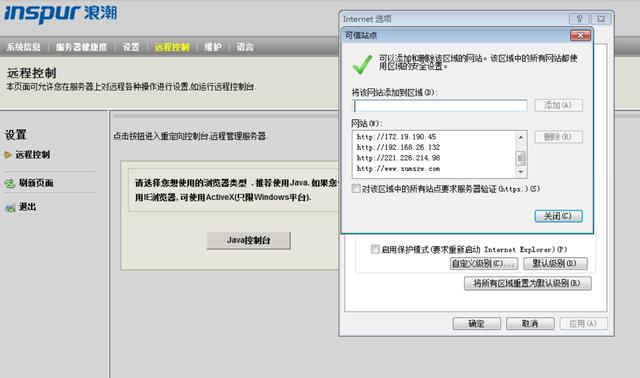
Task: Click the 应用(A) button
Action: coord(583,324)
